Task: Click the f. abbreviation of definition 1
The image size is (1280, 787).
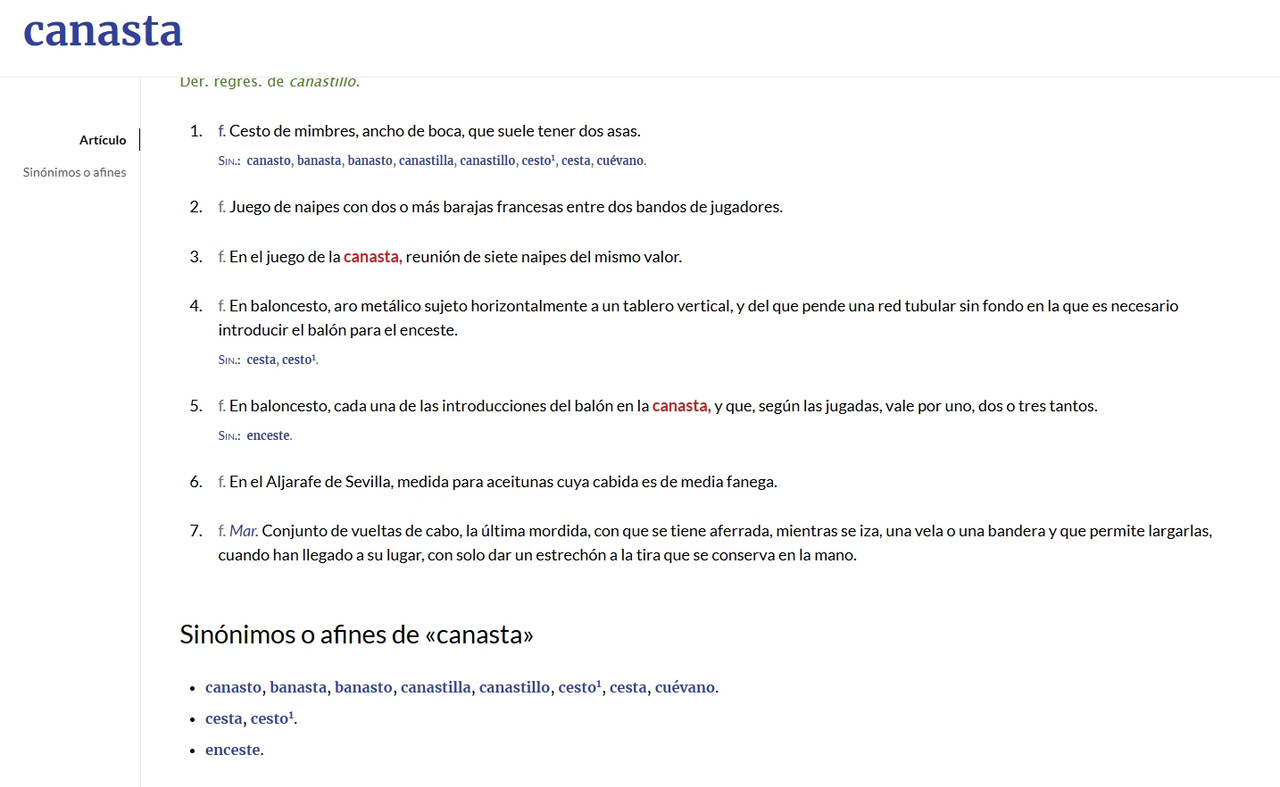Action: [222, 131]
